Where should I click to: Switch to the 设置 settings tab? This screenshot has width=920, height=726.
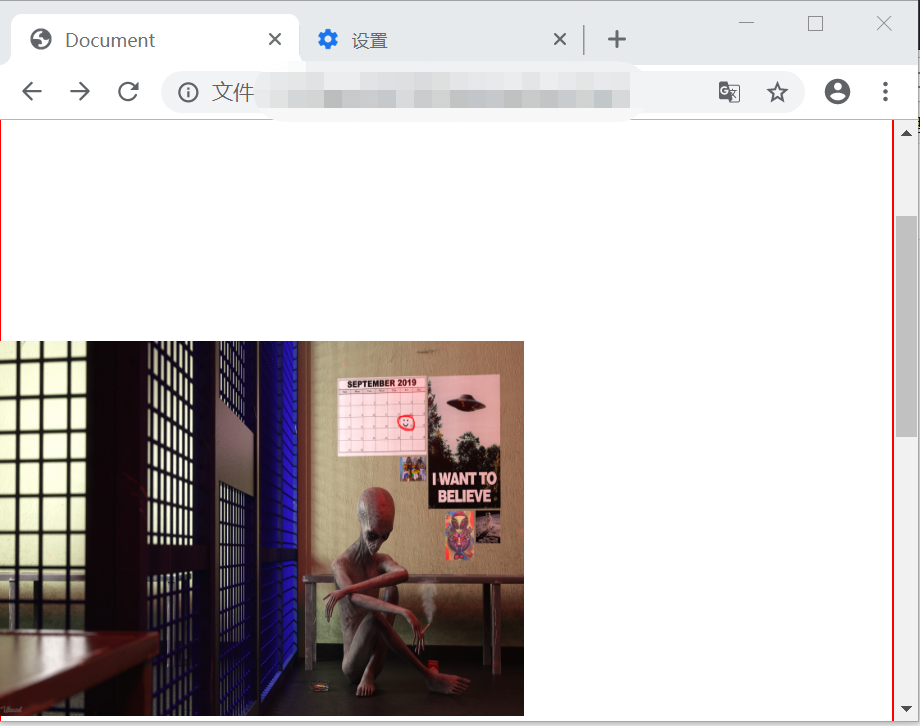click(x=440, y=40)
